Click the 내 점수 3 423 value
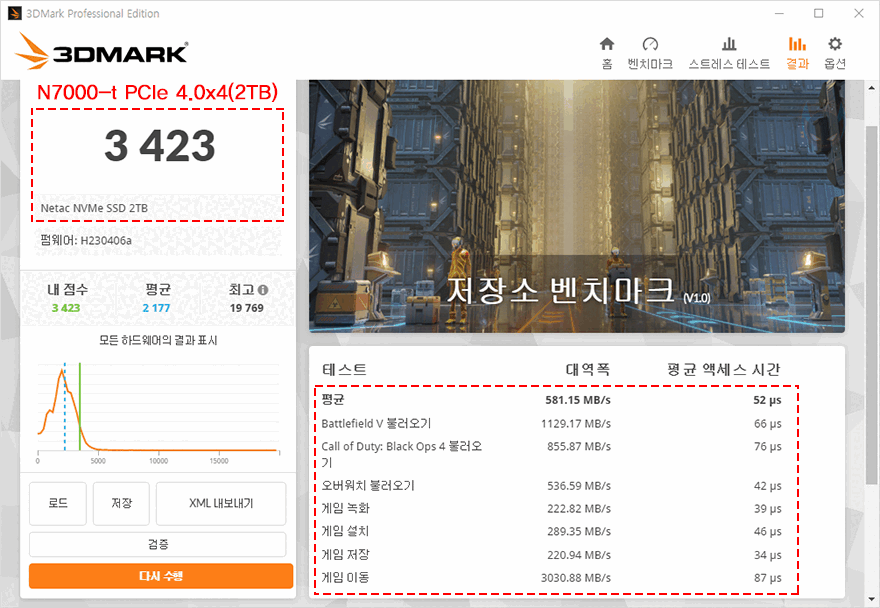Screen dimensions: 880x608 click(66, 308)
